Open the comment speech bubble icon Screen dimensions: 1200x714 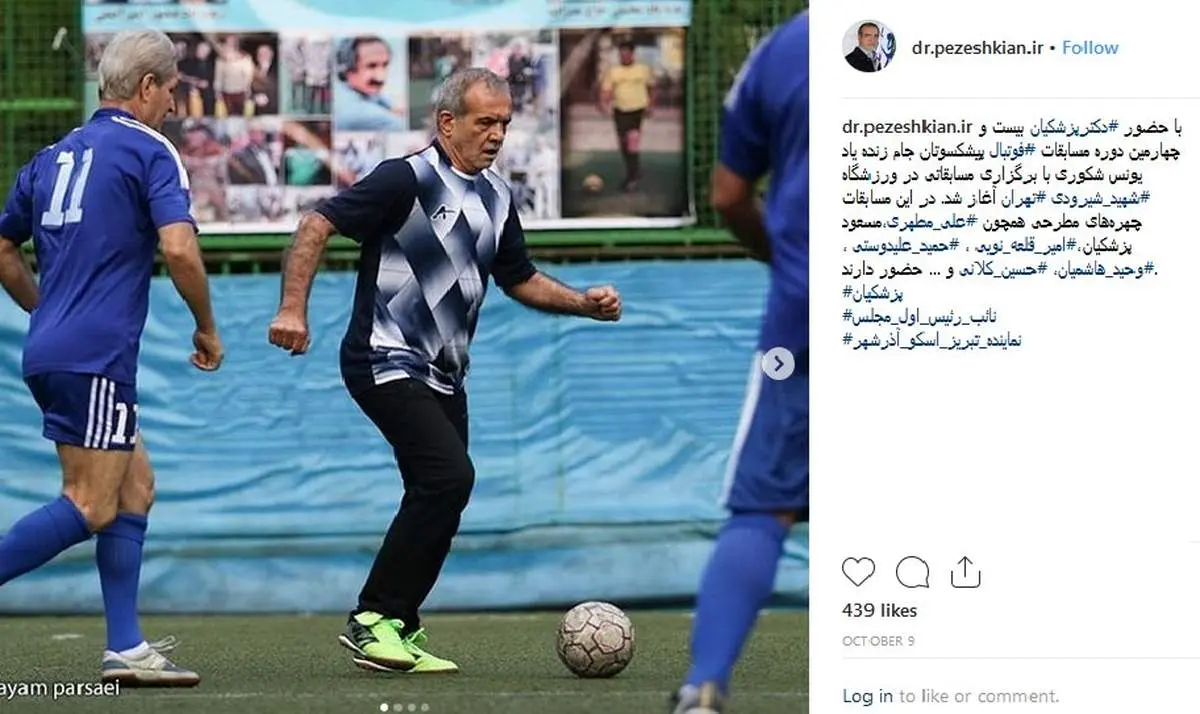pyautogui.click(x=912, y=572)
